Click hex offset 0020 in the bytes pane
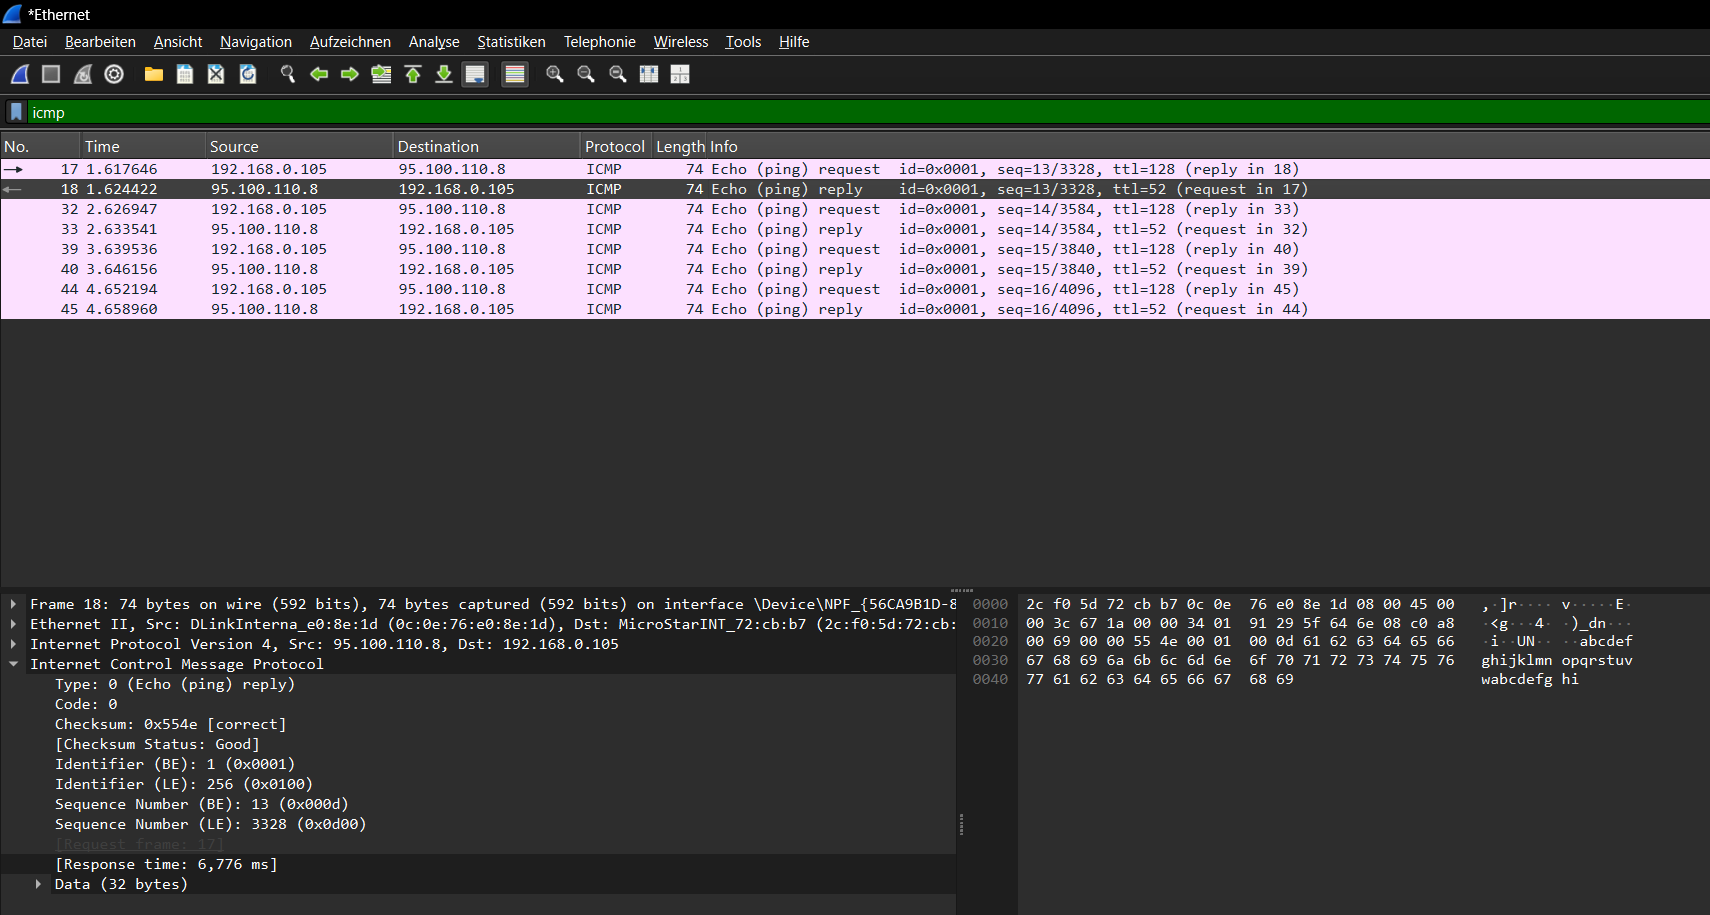 click(x=990, y=641)
